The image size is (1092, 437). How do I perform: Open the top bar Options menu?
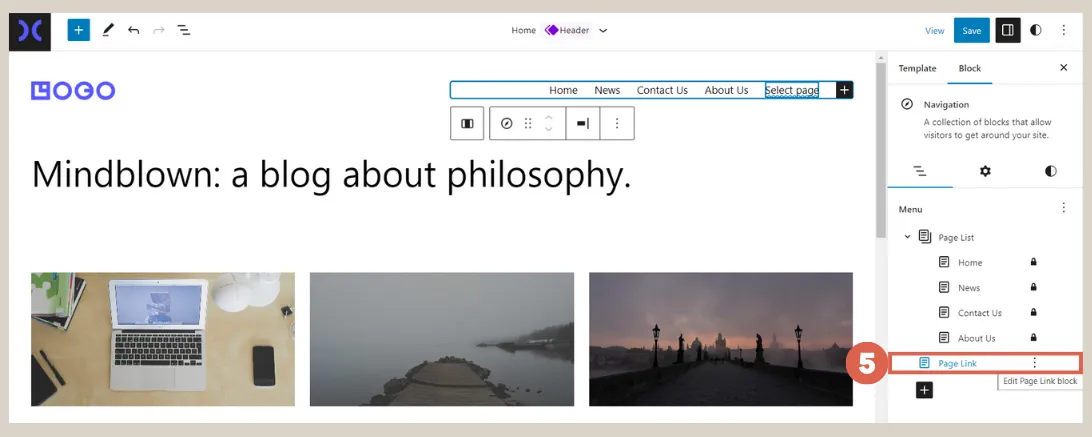point(1063,31)
